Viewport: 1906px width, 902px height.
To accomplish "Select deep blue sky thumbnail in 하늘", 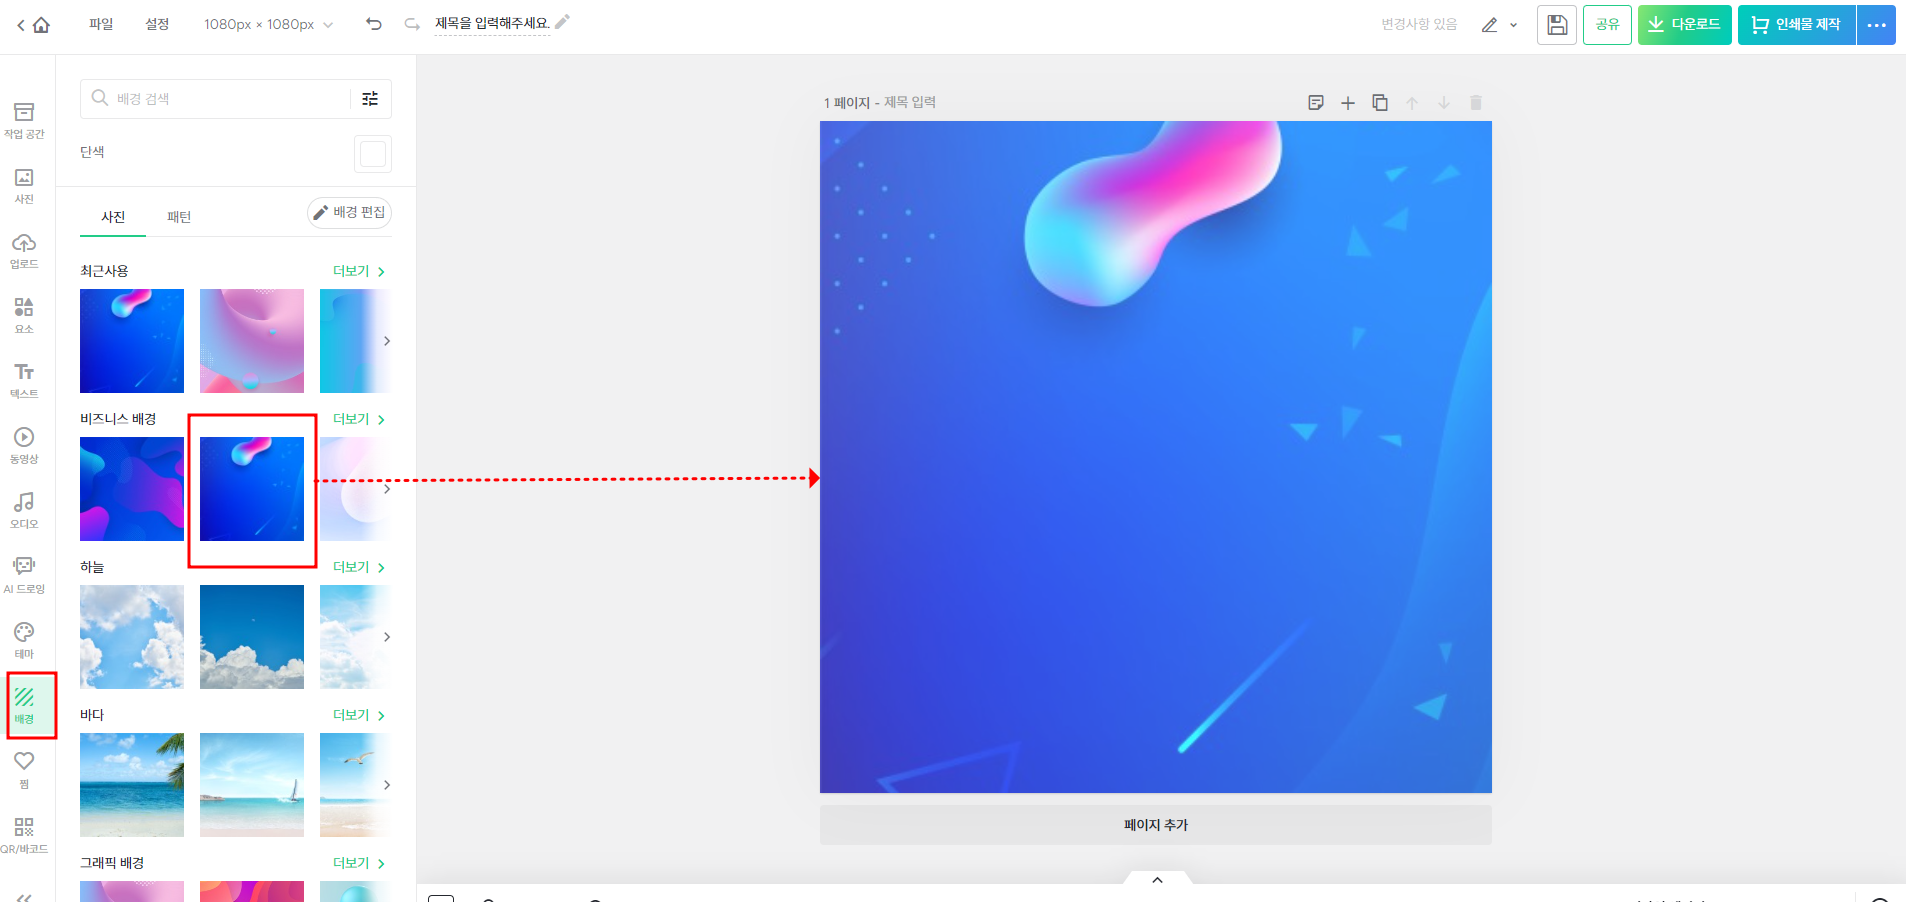I will (252, 637).
